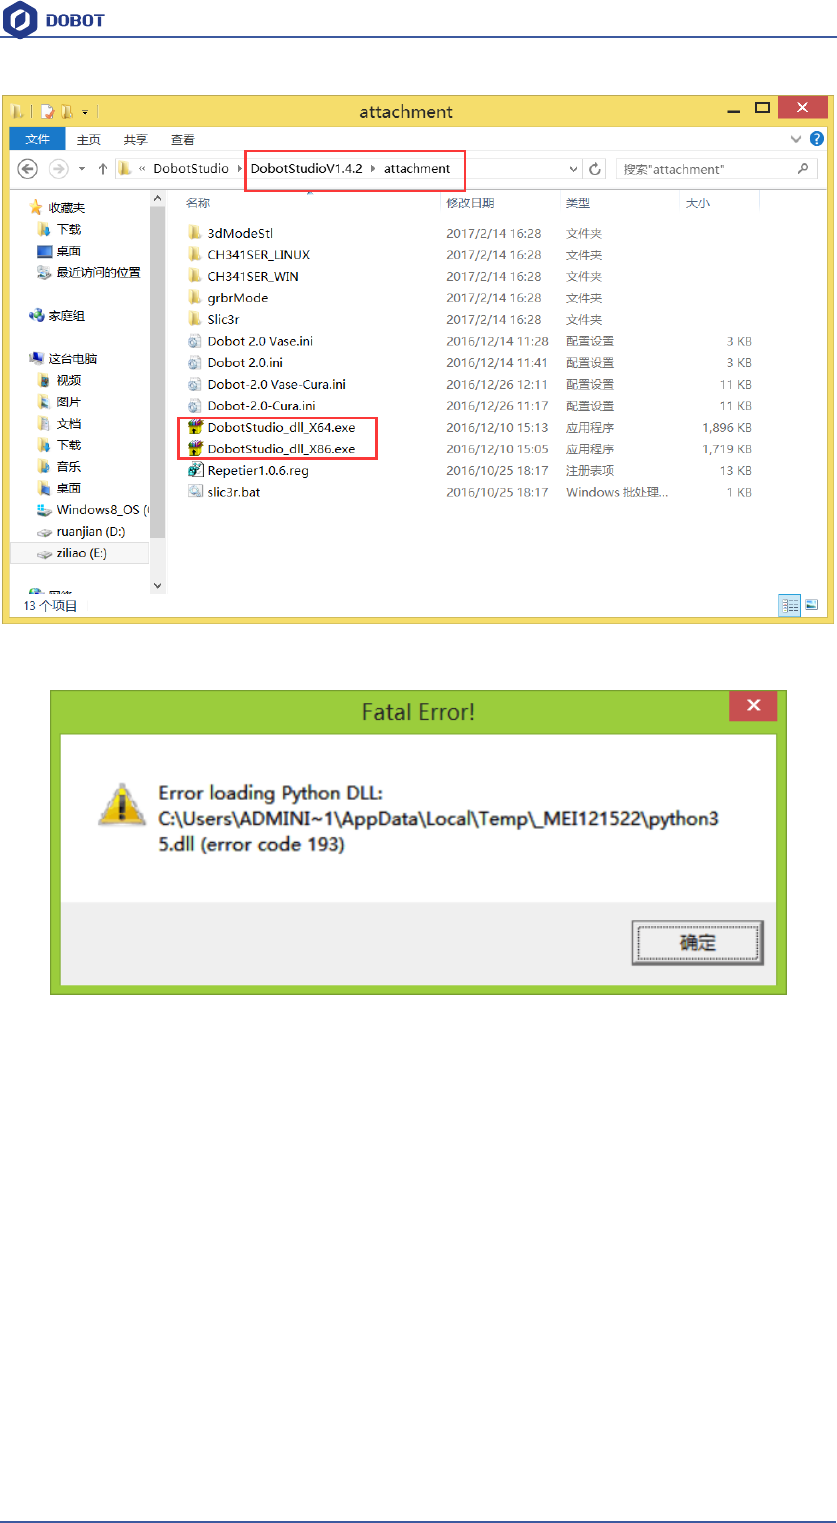The height and width of the screenshot is (1523, 837).
Task: Open the Explorer help question-mark icon
Action: click(x=817, y=139)
